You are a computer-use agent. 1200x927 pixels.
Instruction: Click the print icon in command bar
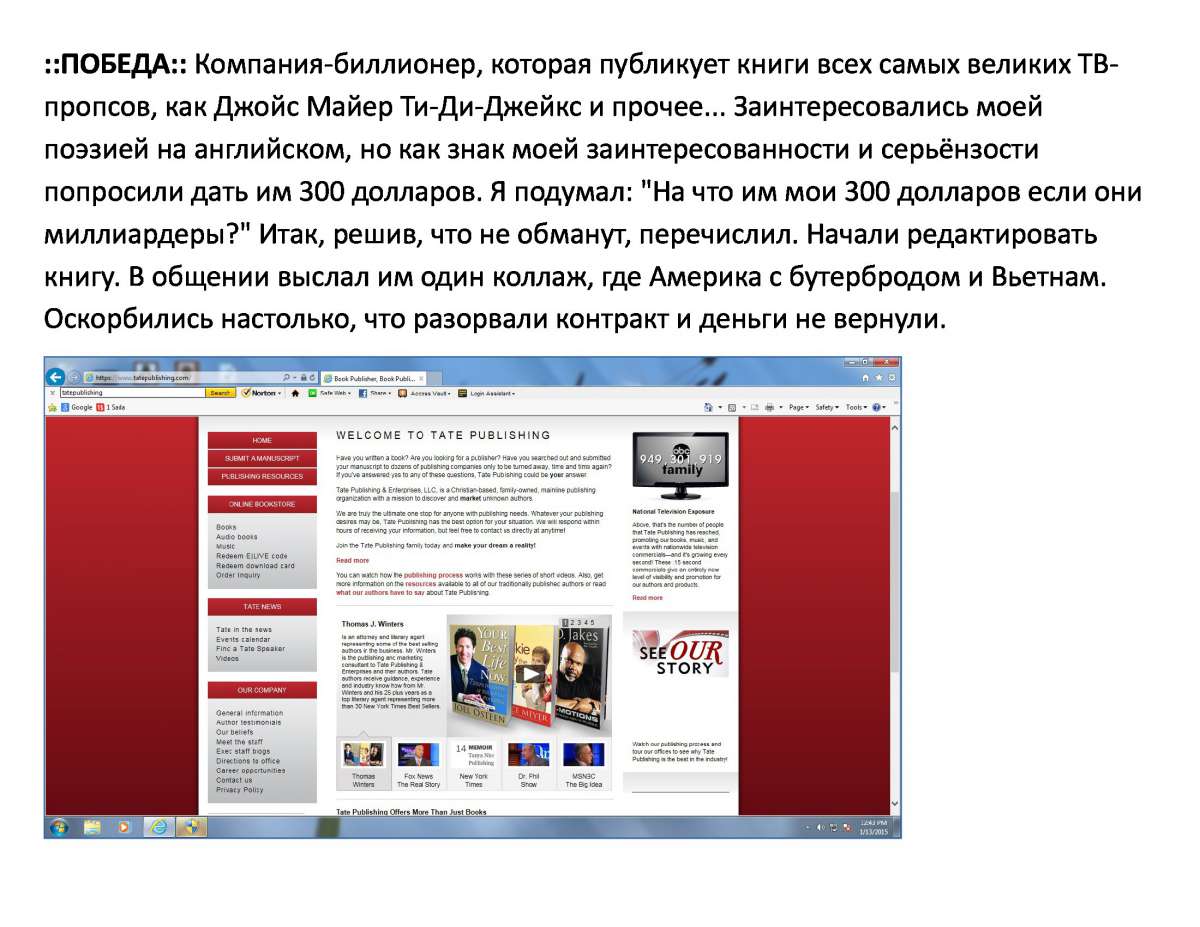coord(768,408)
